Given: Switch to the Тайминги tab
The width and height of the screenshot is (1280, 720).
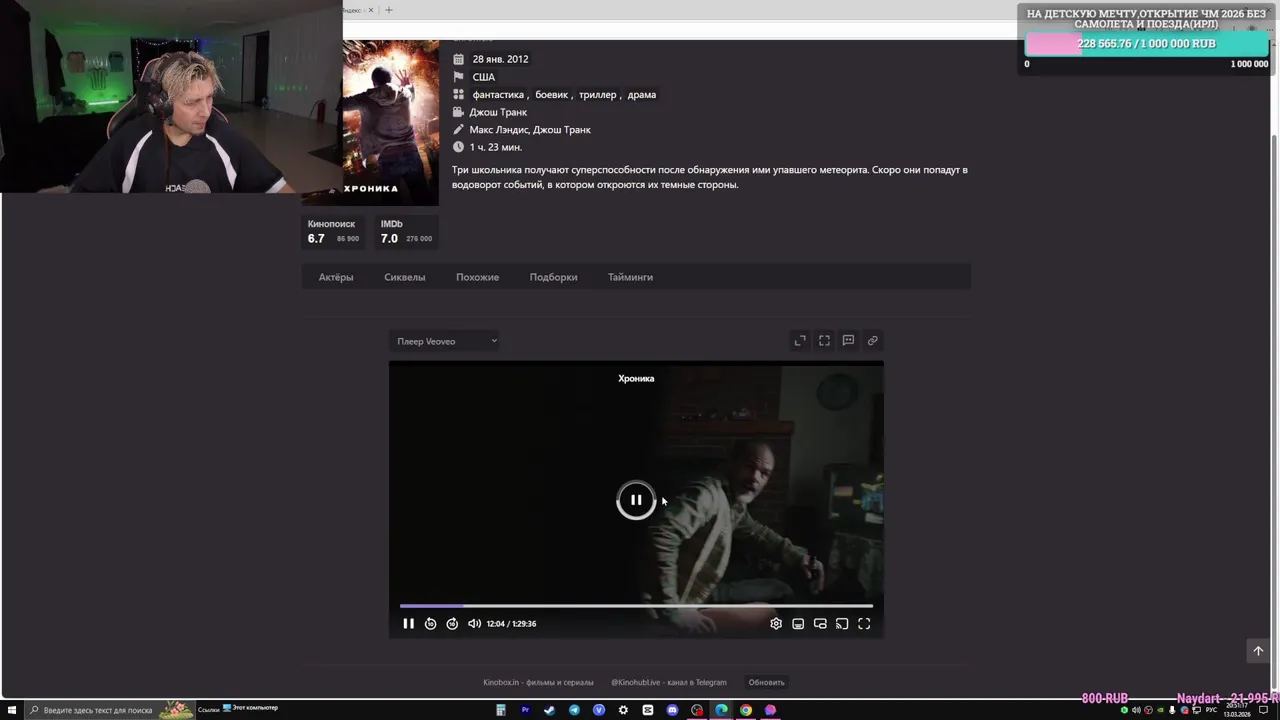Looking at the screenshot, I should click(630, 277).
